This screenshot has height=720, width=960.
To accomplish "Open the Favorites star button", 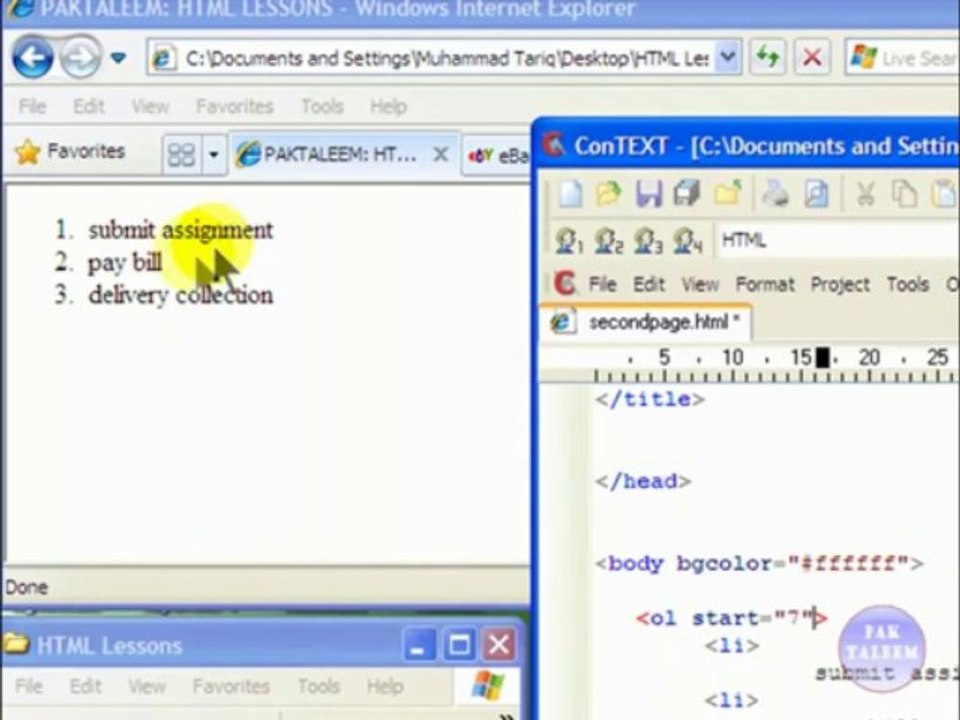I will (x=69, y=151).
